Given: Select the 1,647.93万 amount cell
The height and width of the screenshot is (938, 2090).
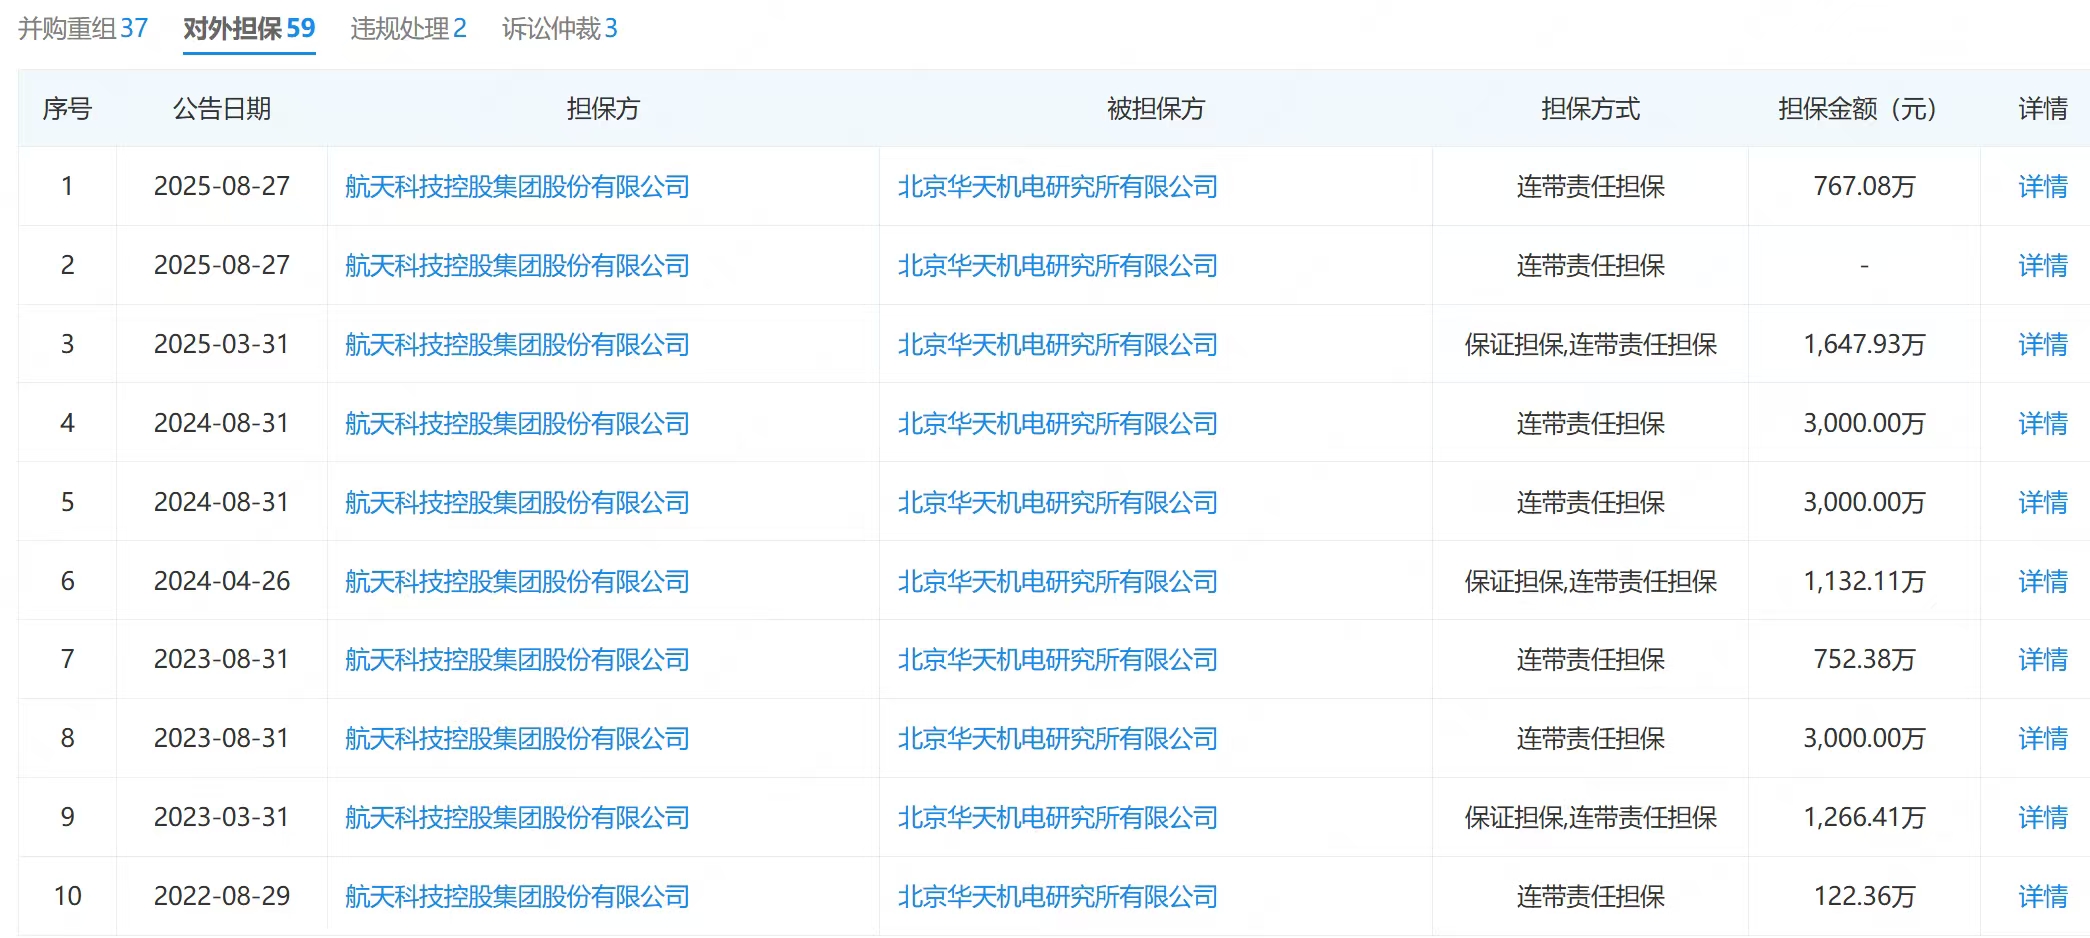Looking at the screenshot, I should coord(1864,345).
